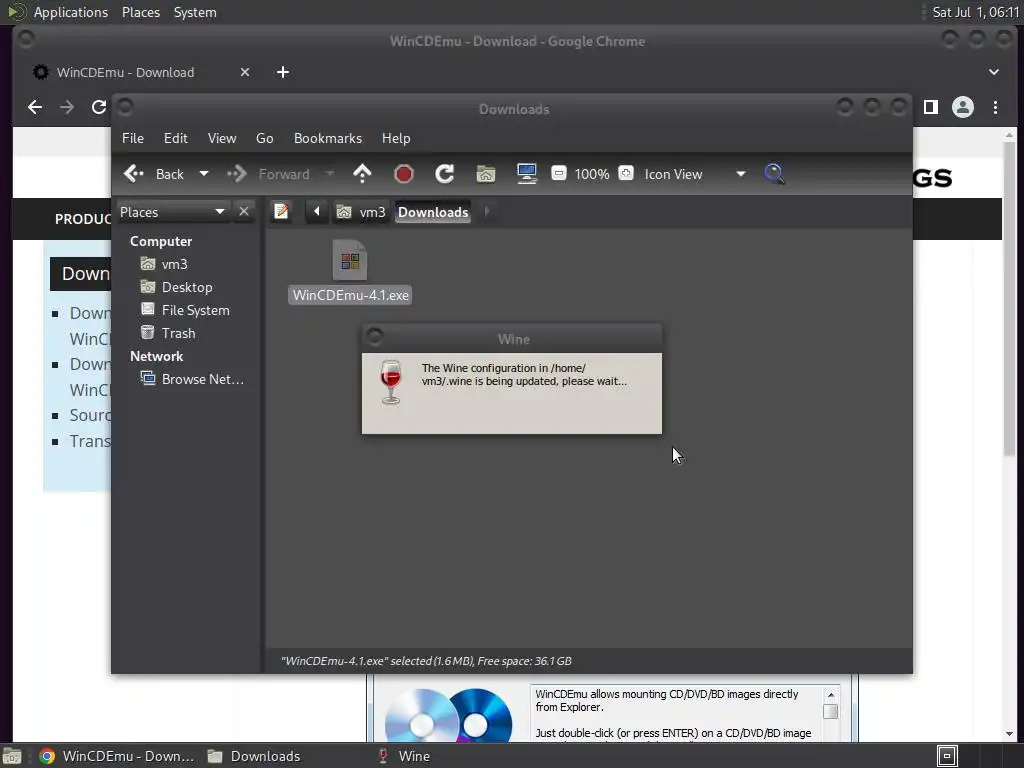
Task: Switch to WinCDEmu Chrome taskbar entry
Action: 116,756
